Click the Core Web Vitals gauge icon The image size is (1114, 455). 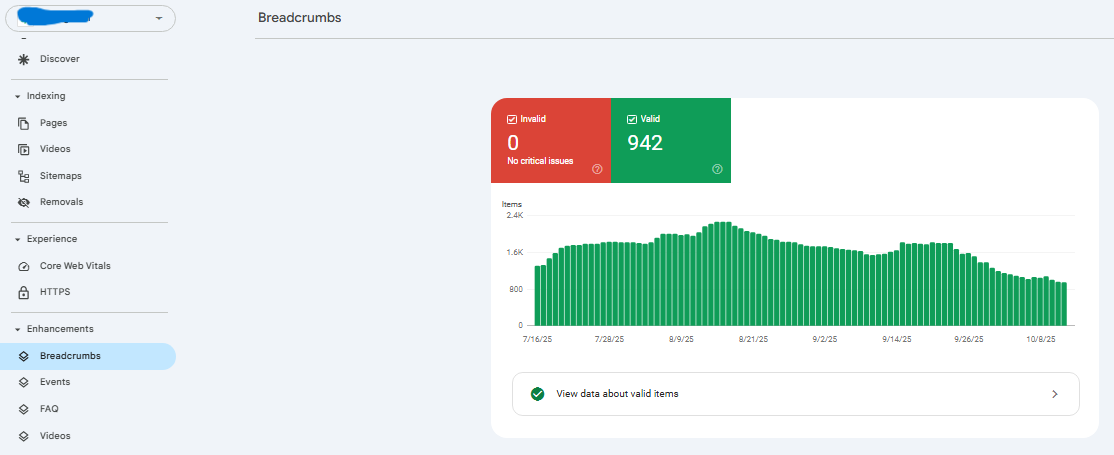(x=23, y=266)
